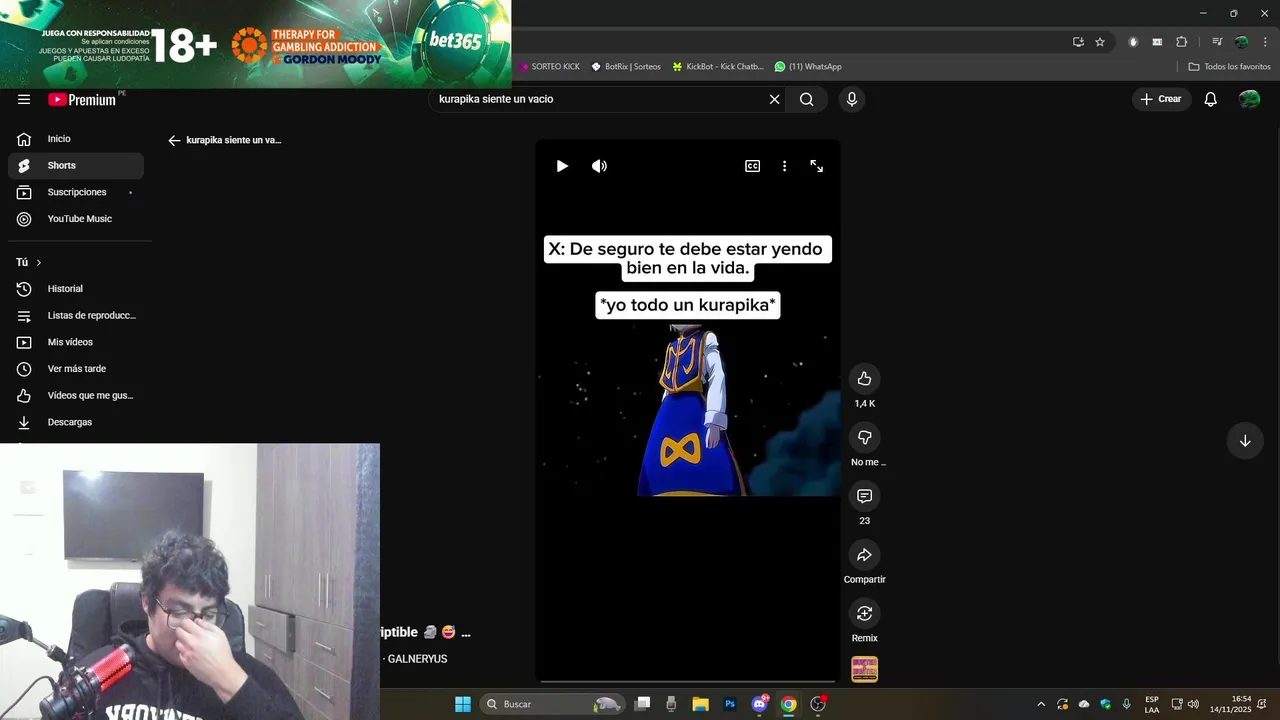The height and width of the screenshot is (720, 1280).
Task: Open the 23 comments panel
Action: tap(865, 496)
